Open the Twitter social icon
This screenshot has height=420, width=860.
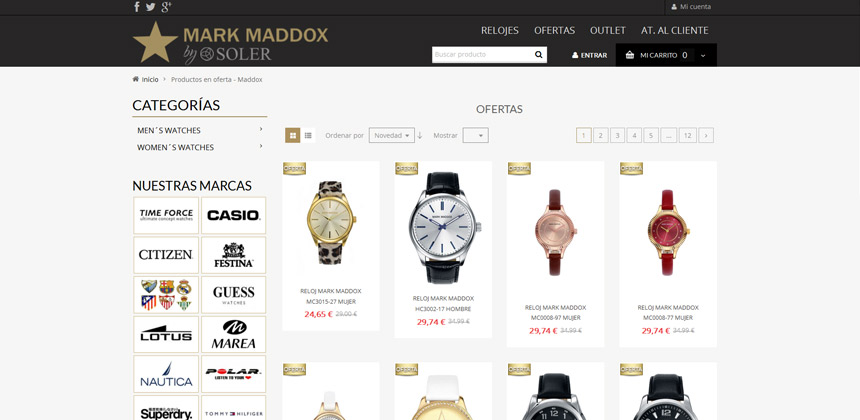150,7
